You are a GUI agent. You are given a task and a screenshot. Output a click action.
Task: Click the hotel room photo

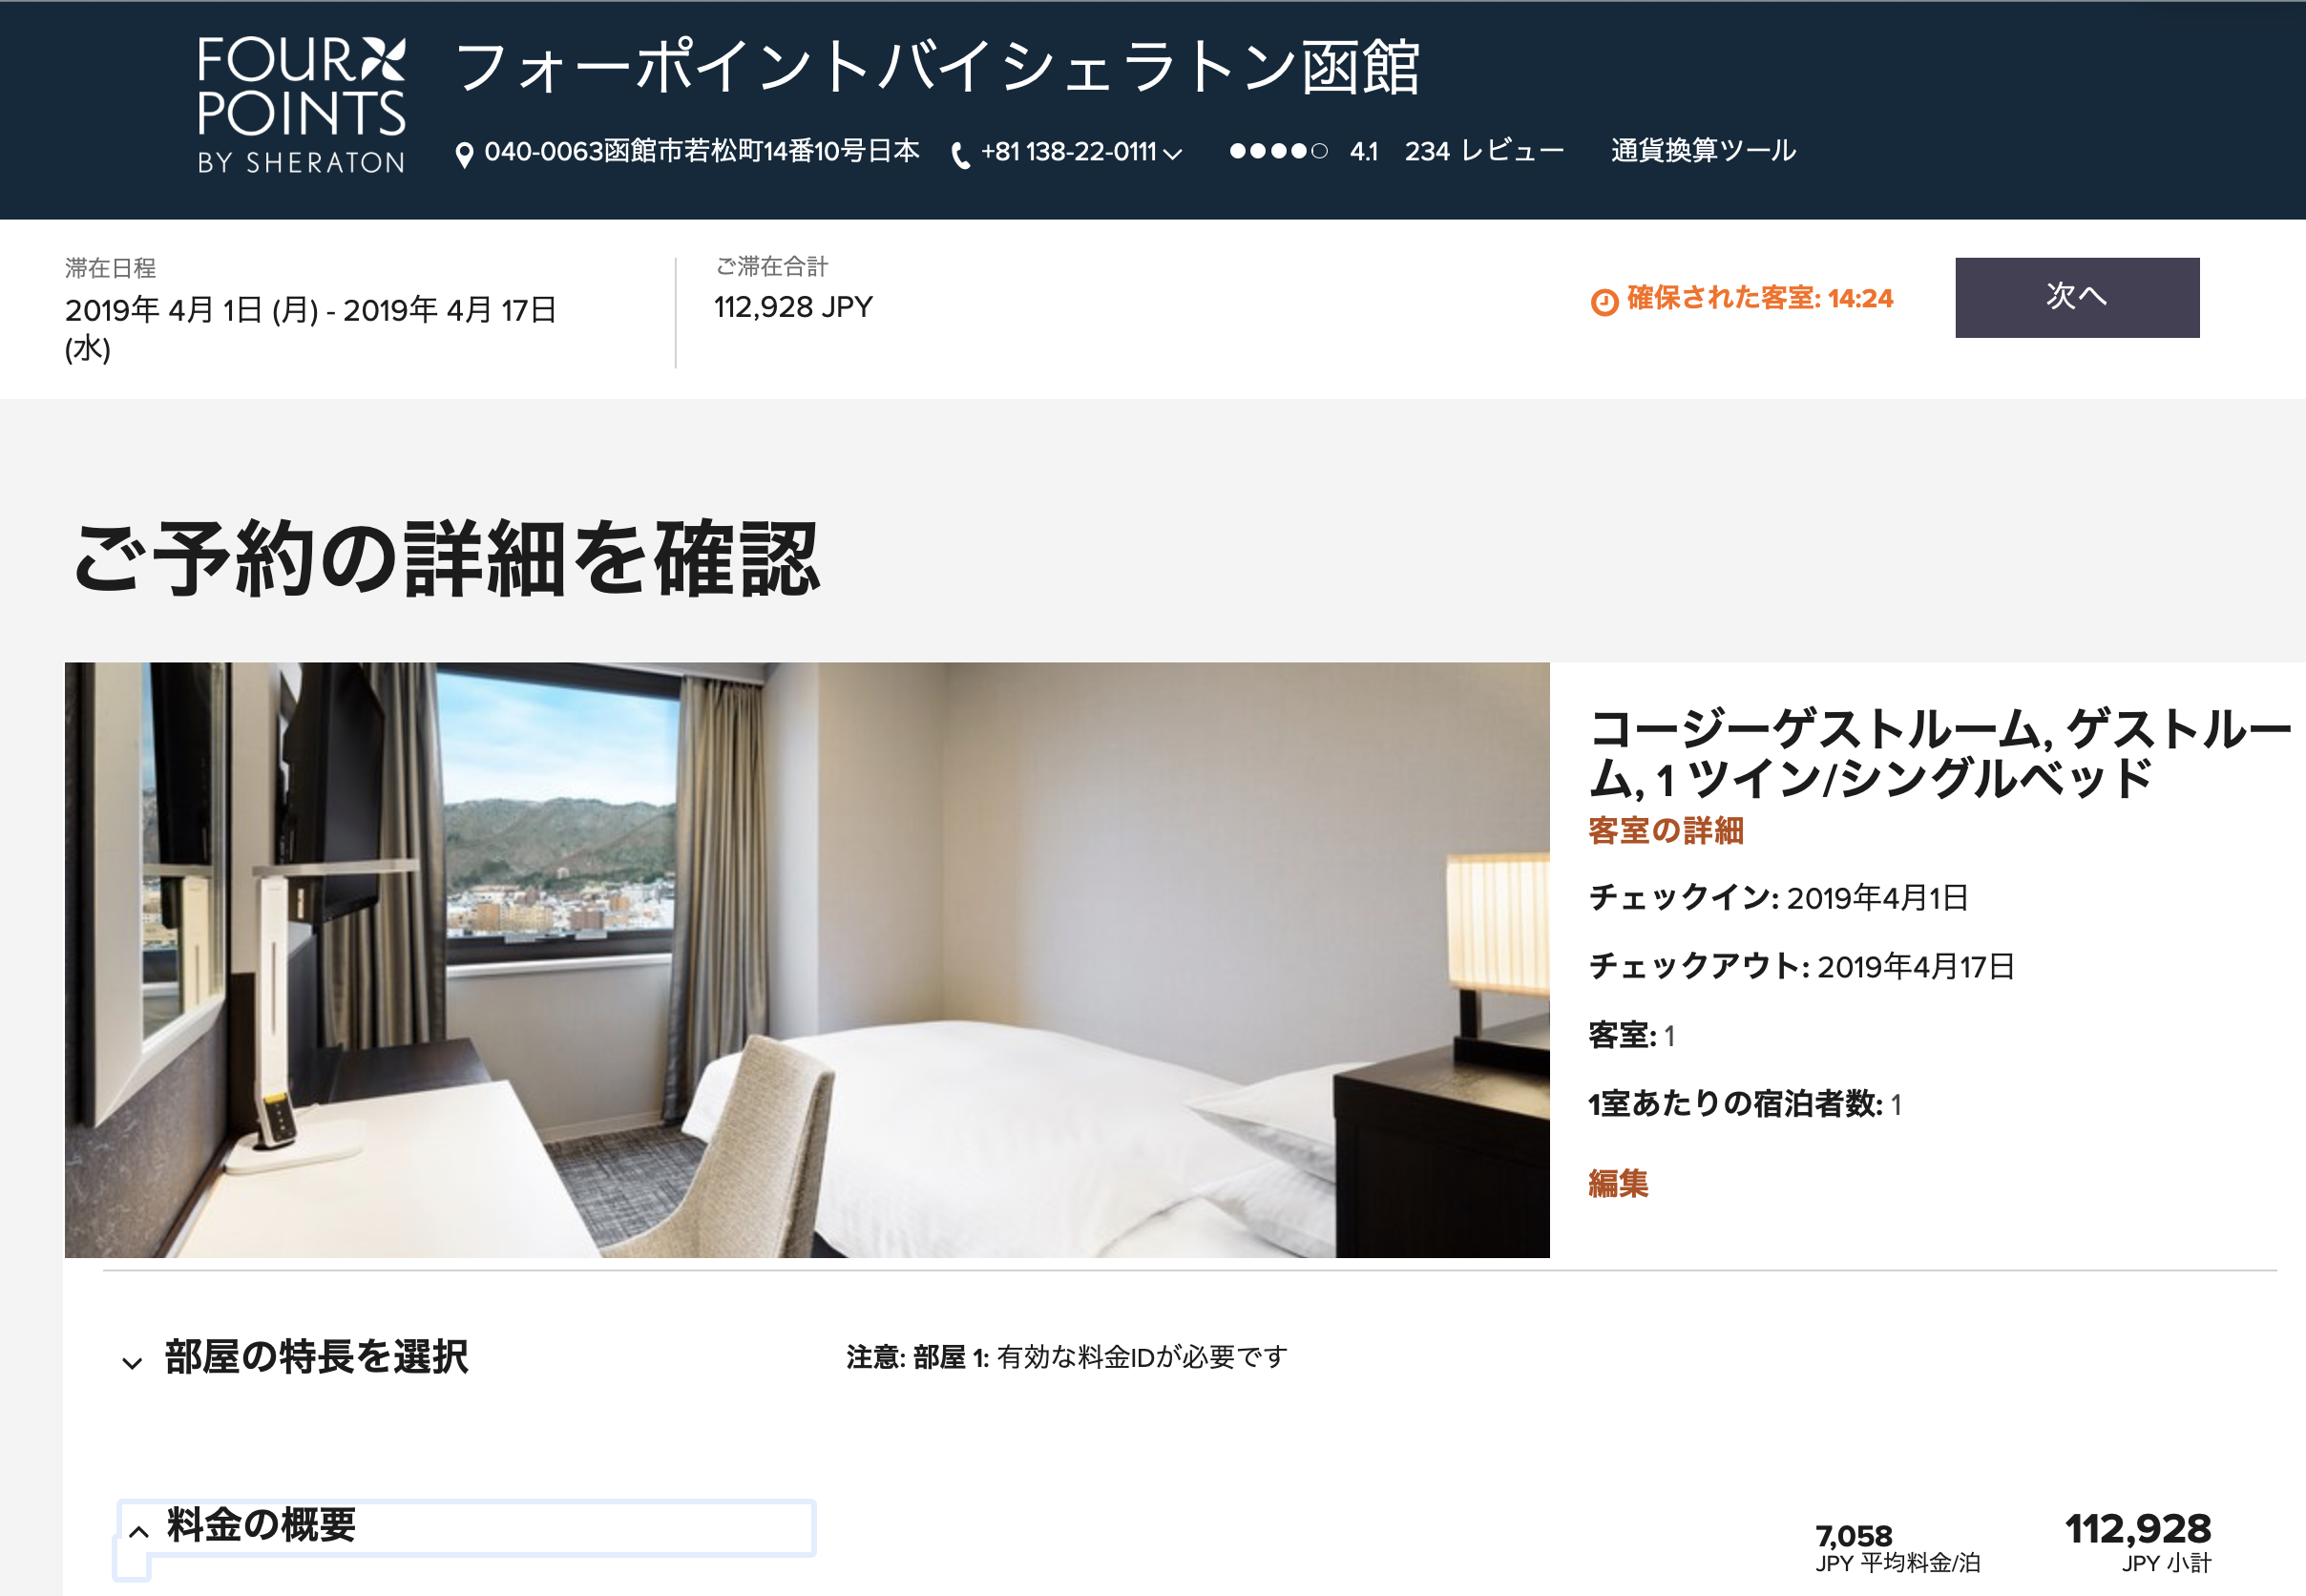[807, 960]
